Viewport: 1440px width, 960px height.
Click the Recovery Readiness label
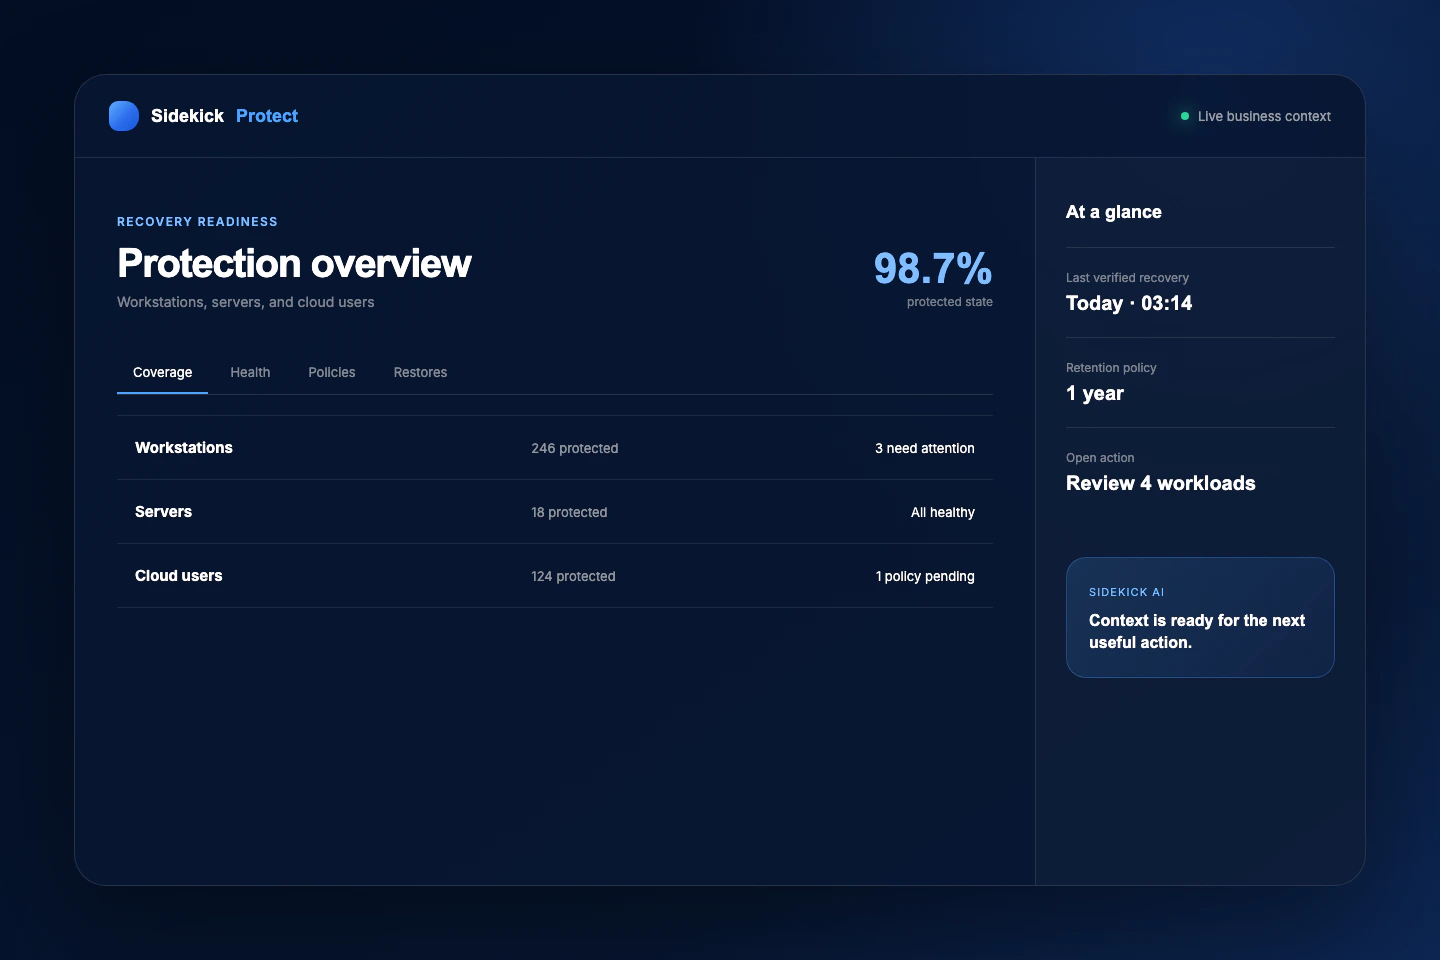point(197,222)
